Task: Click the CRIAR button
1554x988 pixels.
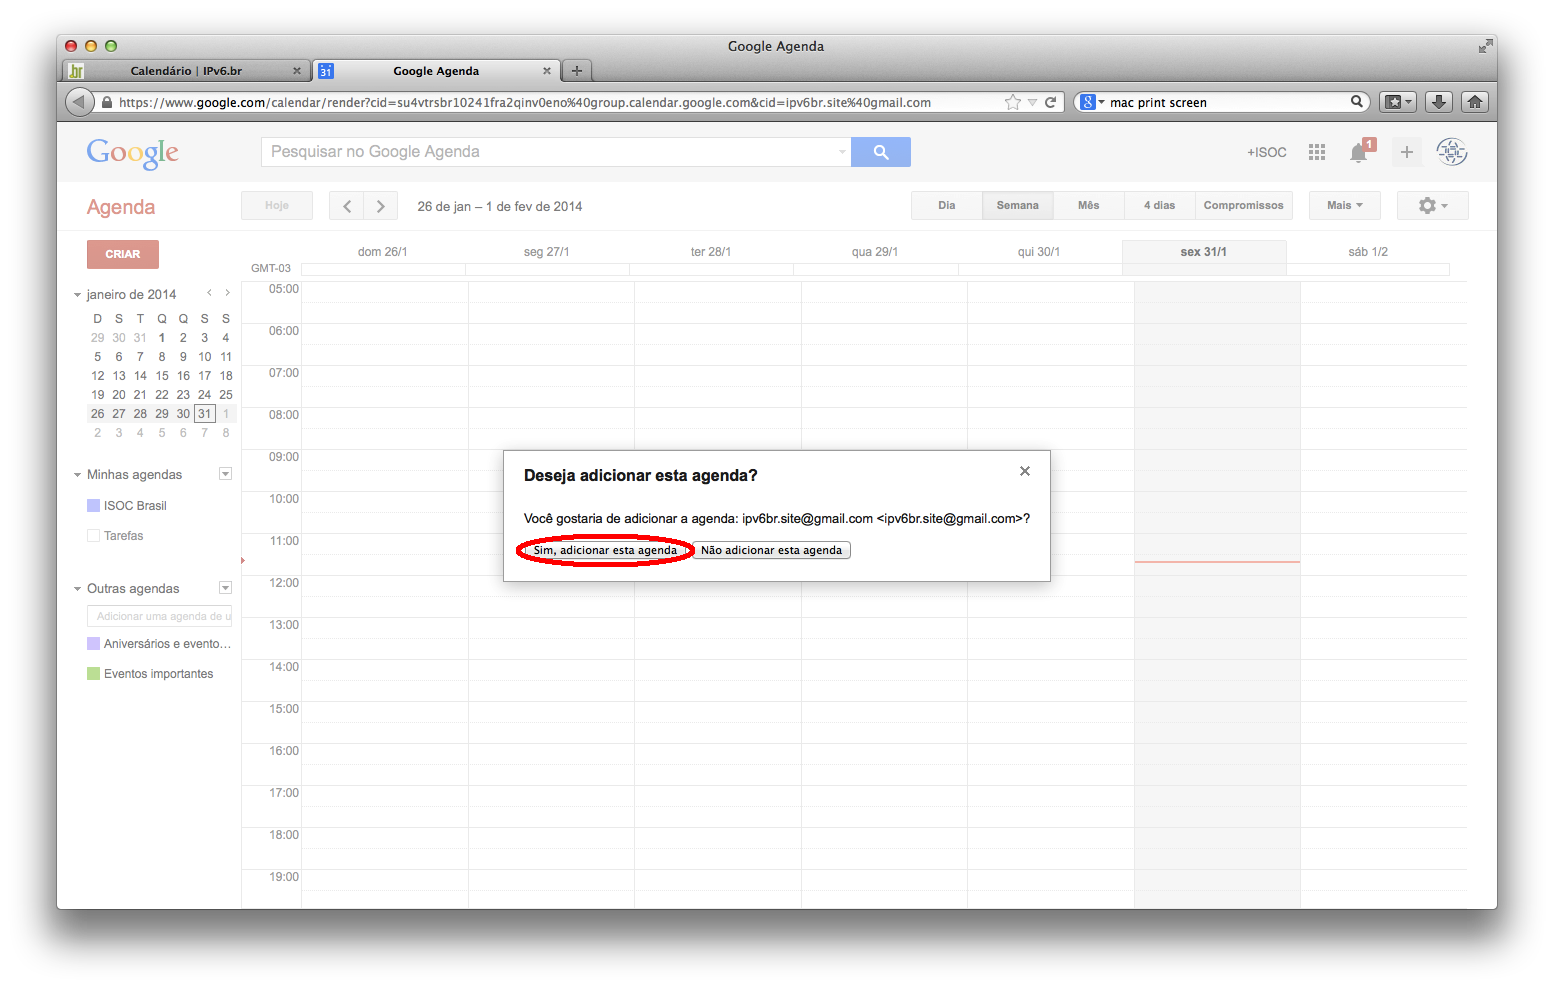Action: (x=123, y=254)
